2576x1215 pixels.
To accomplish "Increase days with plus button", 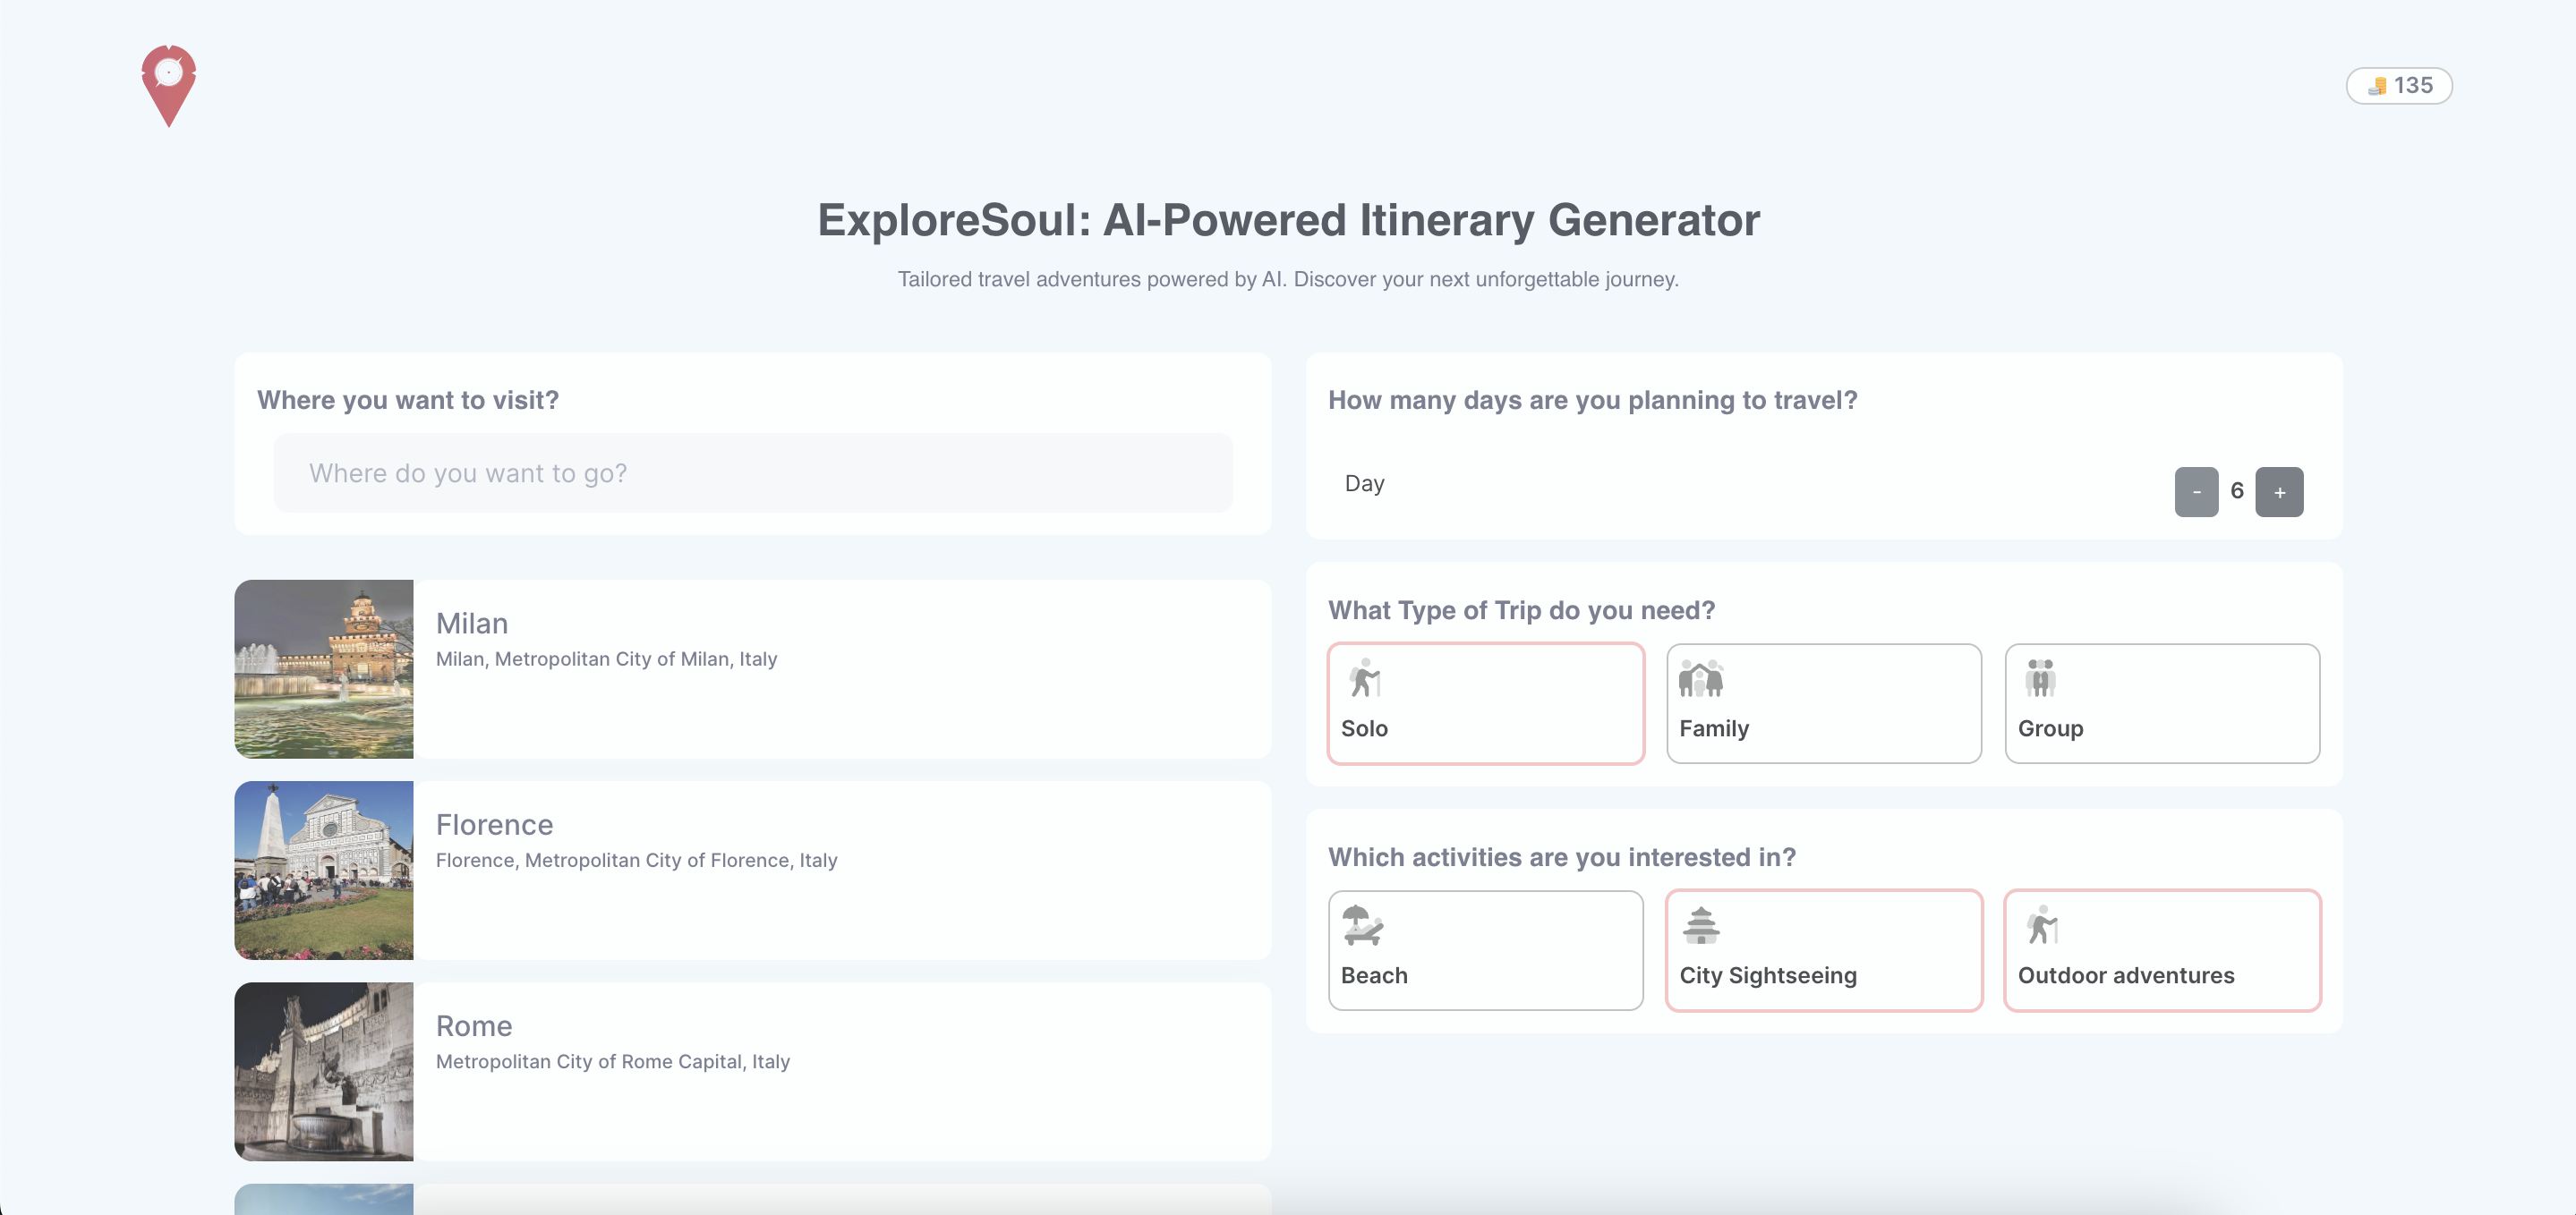I will [2279, 492].
